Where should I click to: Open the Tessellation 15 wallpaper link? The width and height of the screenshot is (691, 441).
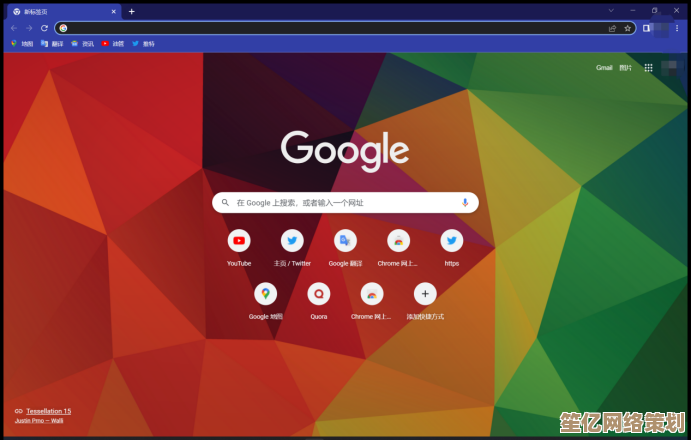(48, 411)
